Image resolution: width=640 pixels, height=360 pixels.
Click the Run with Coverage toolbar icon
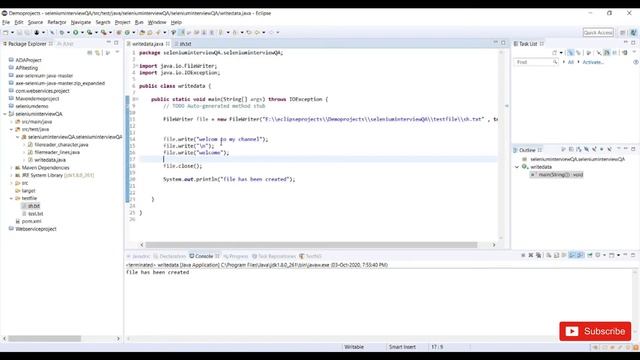pyautogui.click(x=89, y=32)
